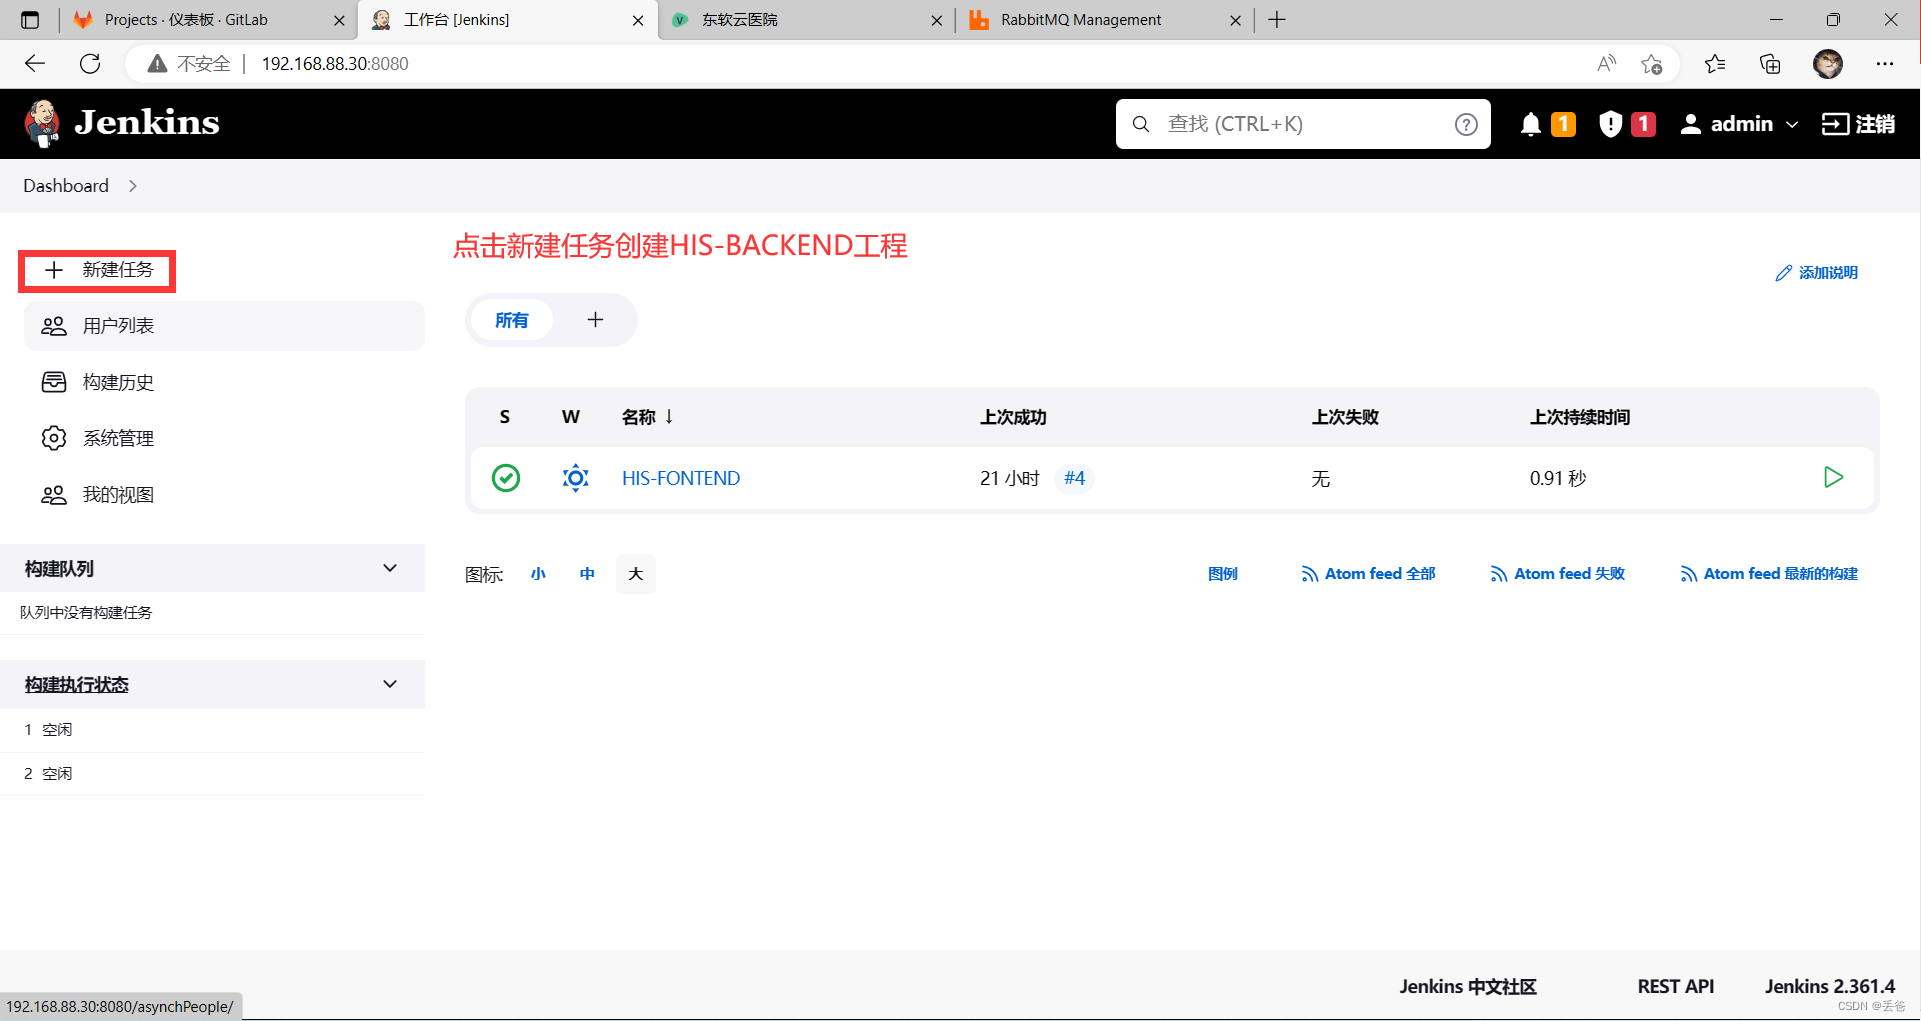Open a new browser tab with plus

(x=1277, y=20)
